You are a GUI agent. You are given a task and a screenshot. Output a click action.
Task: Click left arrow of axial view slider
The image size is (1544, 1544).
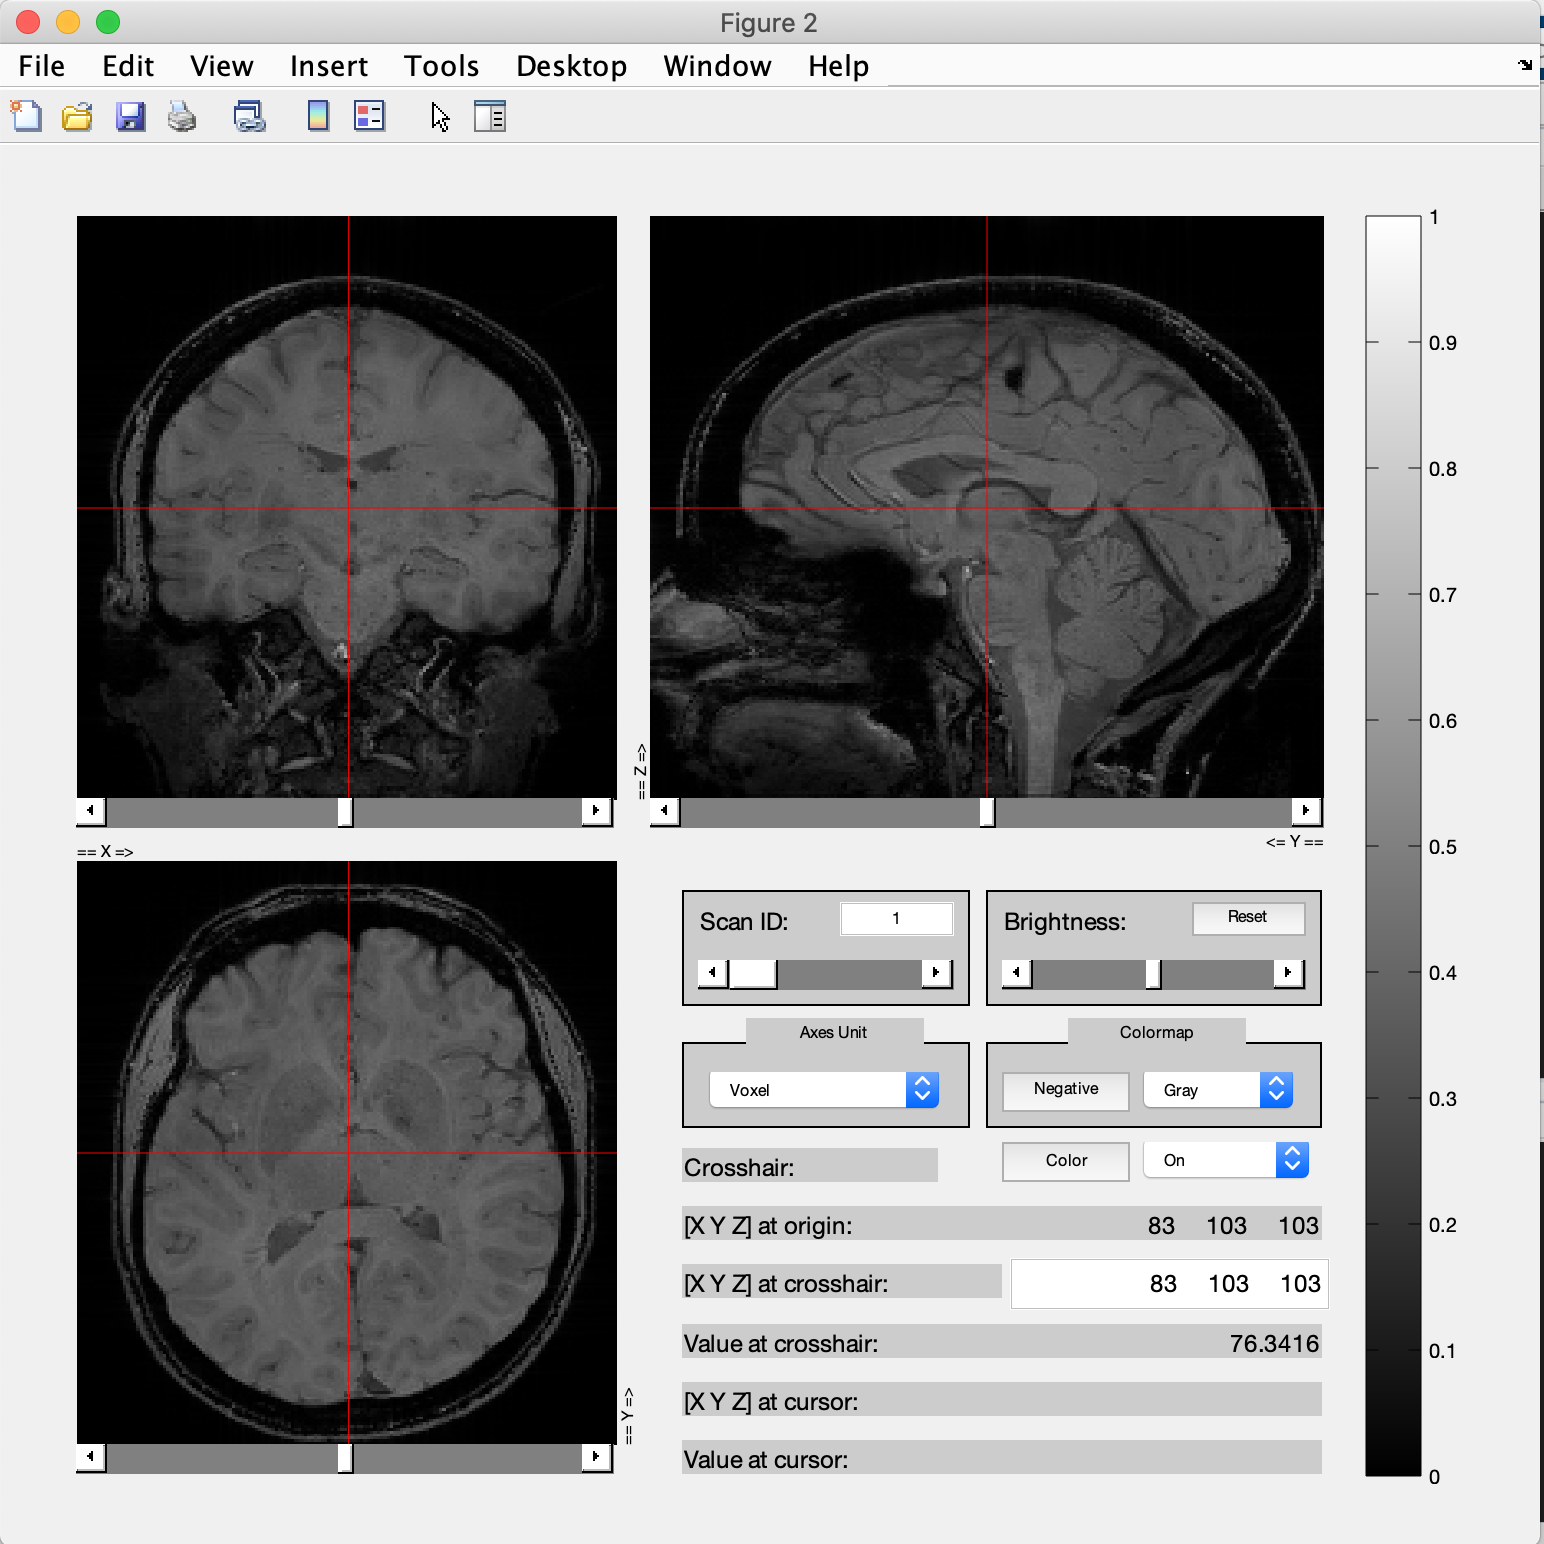pos(91,1456)
